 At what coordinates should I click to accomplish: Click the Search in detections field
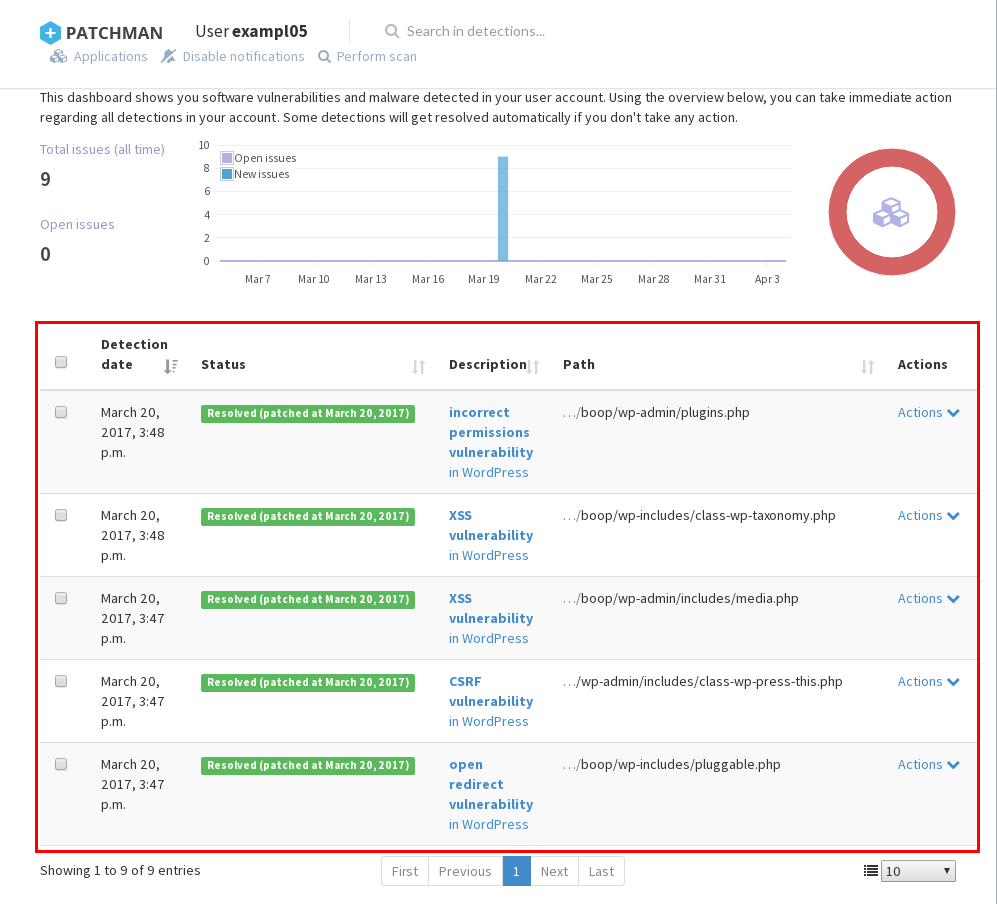pyautogui.click(x=475, y=31)
